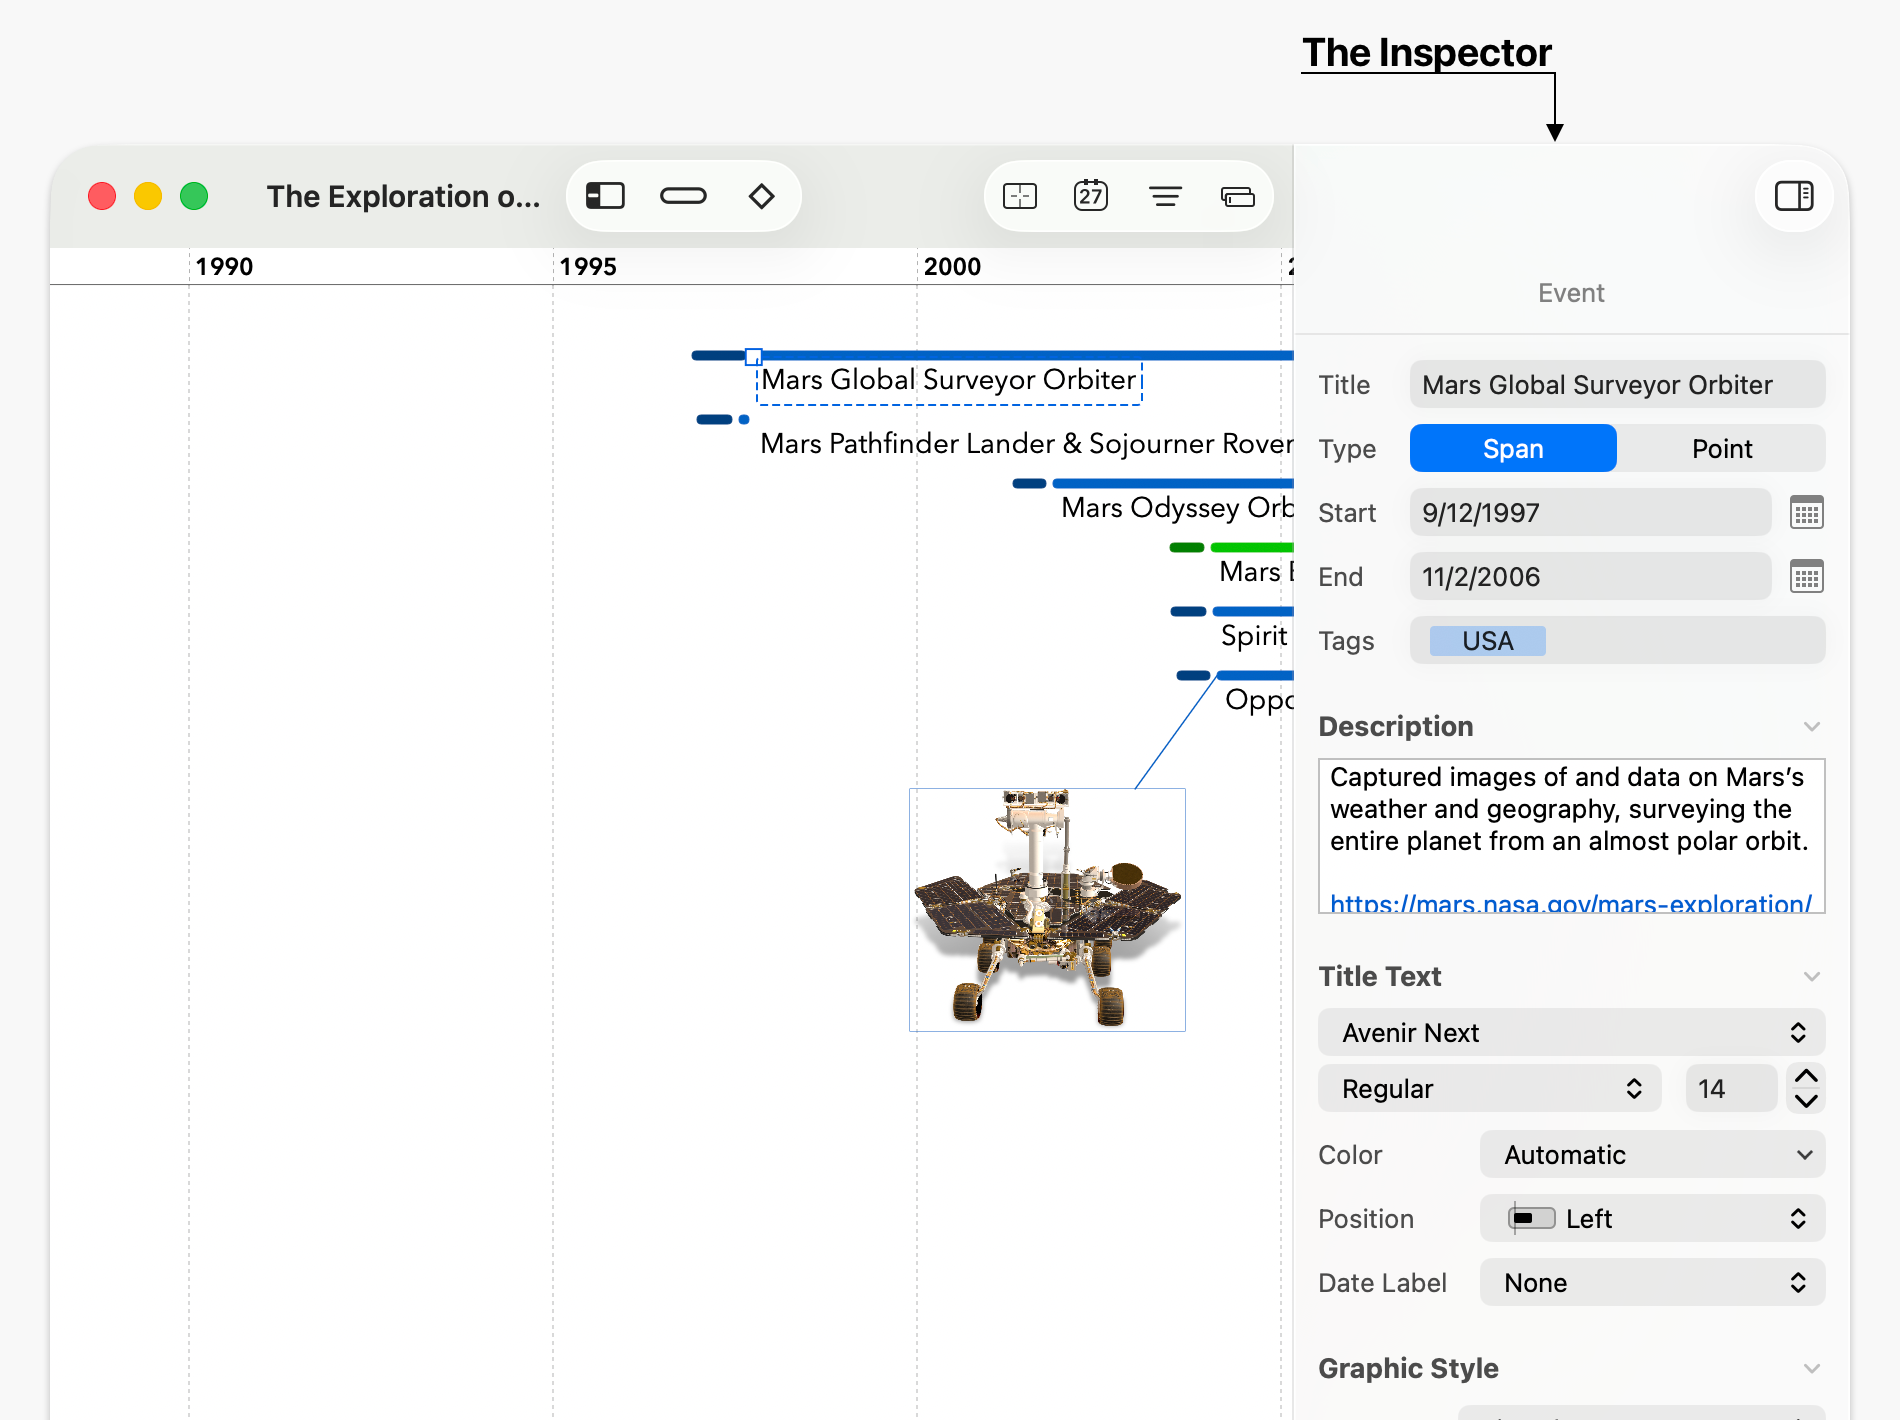1900x1420 pixels.
Task: Open the Avenir Next font dropdown
Action: click(x=1571, y=1033)
